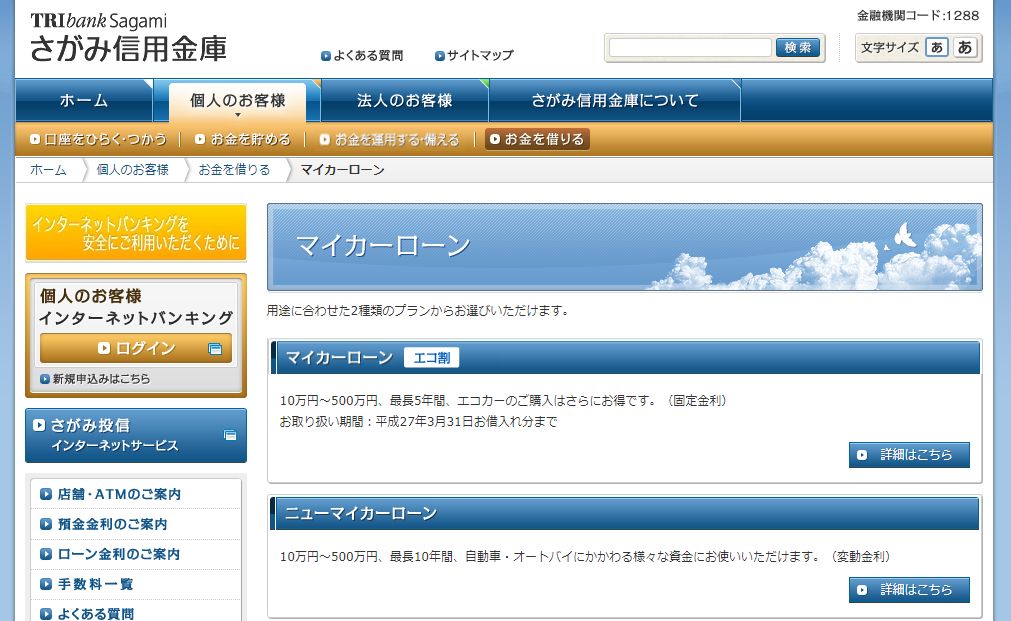Click arrow icon on お金を貯める submenu
This screenshot has height=621, width=1011.
click(200, 139)
